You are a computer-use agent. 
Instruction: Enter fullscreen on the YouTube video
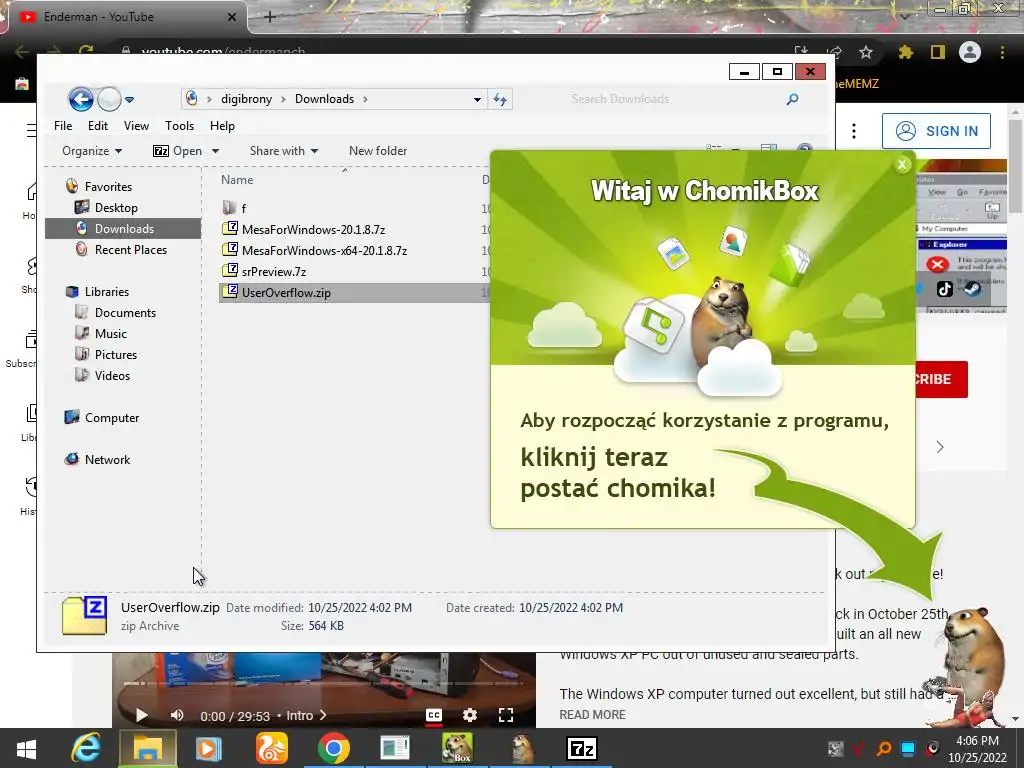click(x=506, y=716)
